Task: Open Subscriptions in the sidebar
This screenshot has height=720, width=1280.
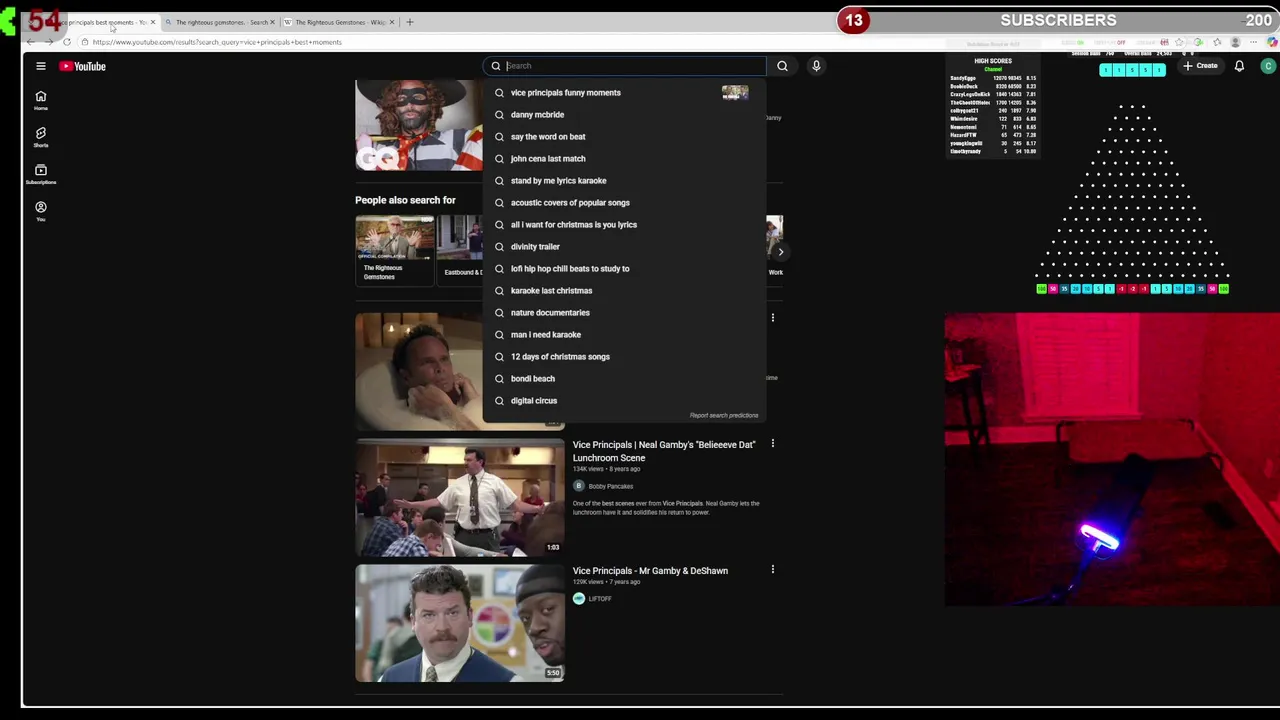Action: point(41,174)
